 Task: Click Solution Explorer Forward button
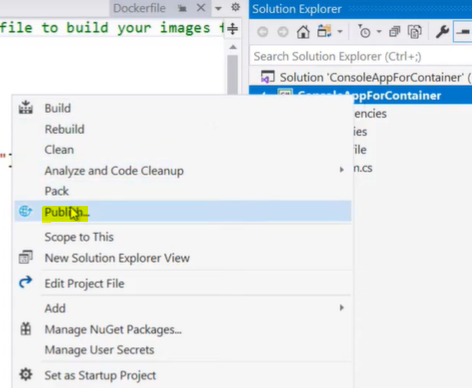[x=283, y=32]
